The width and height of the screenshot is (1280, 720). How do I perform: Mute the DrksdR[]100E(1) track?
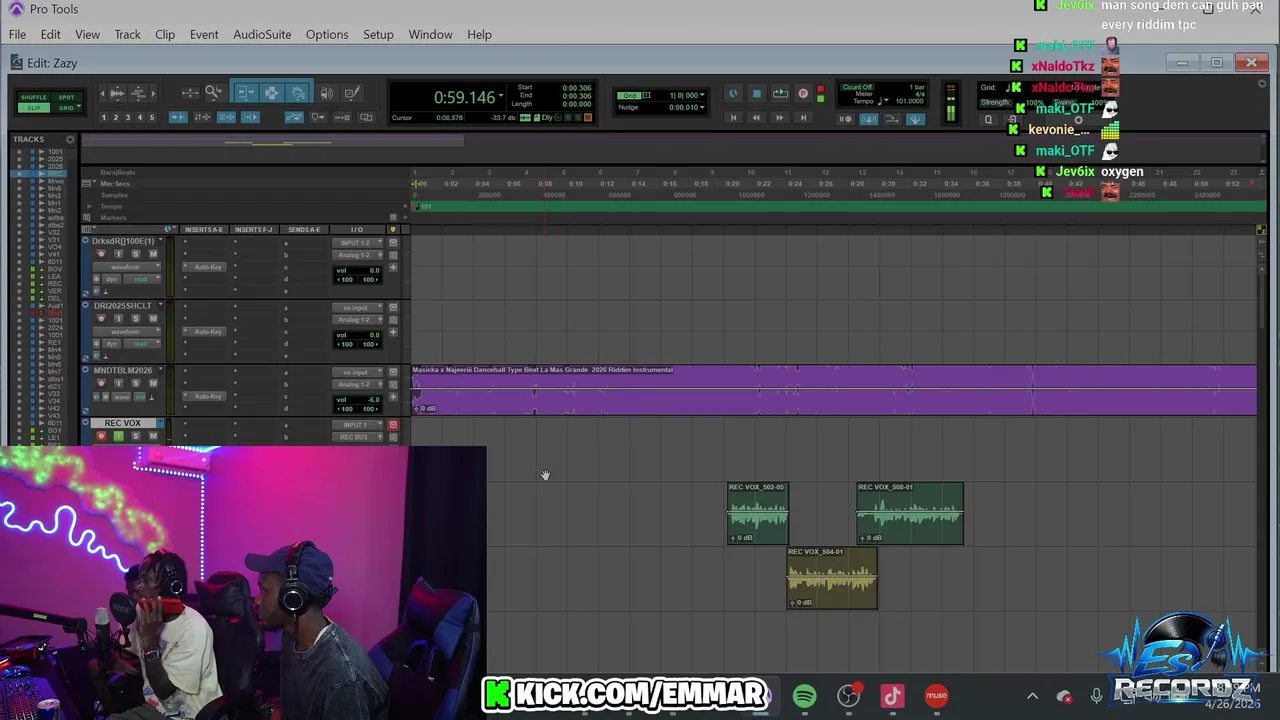pyautogui.click(x=153, y=254)
